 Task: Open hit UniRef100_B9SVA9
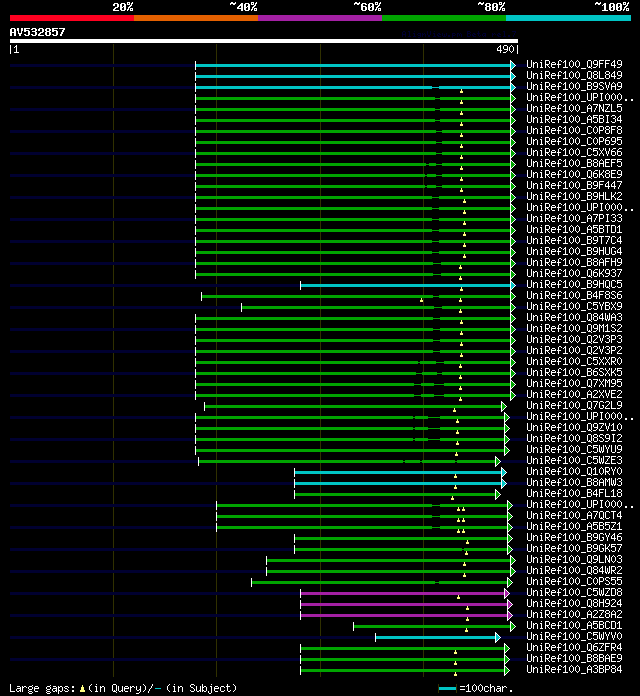click(x=574, y=86)
